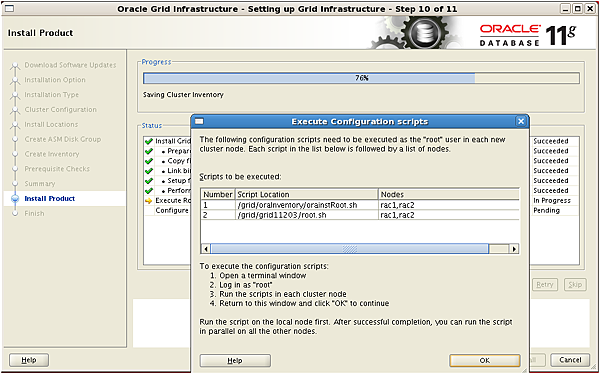Click OK in Execute Configuration scripts dialog

(x=485, y=361)
